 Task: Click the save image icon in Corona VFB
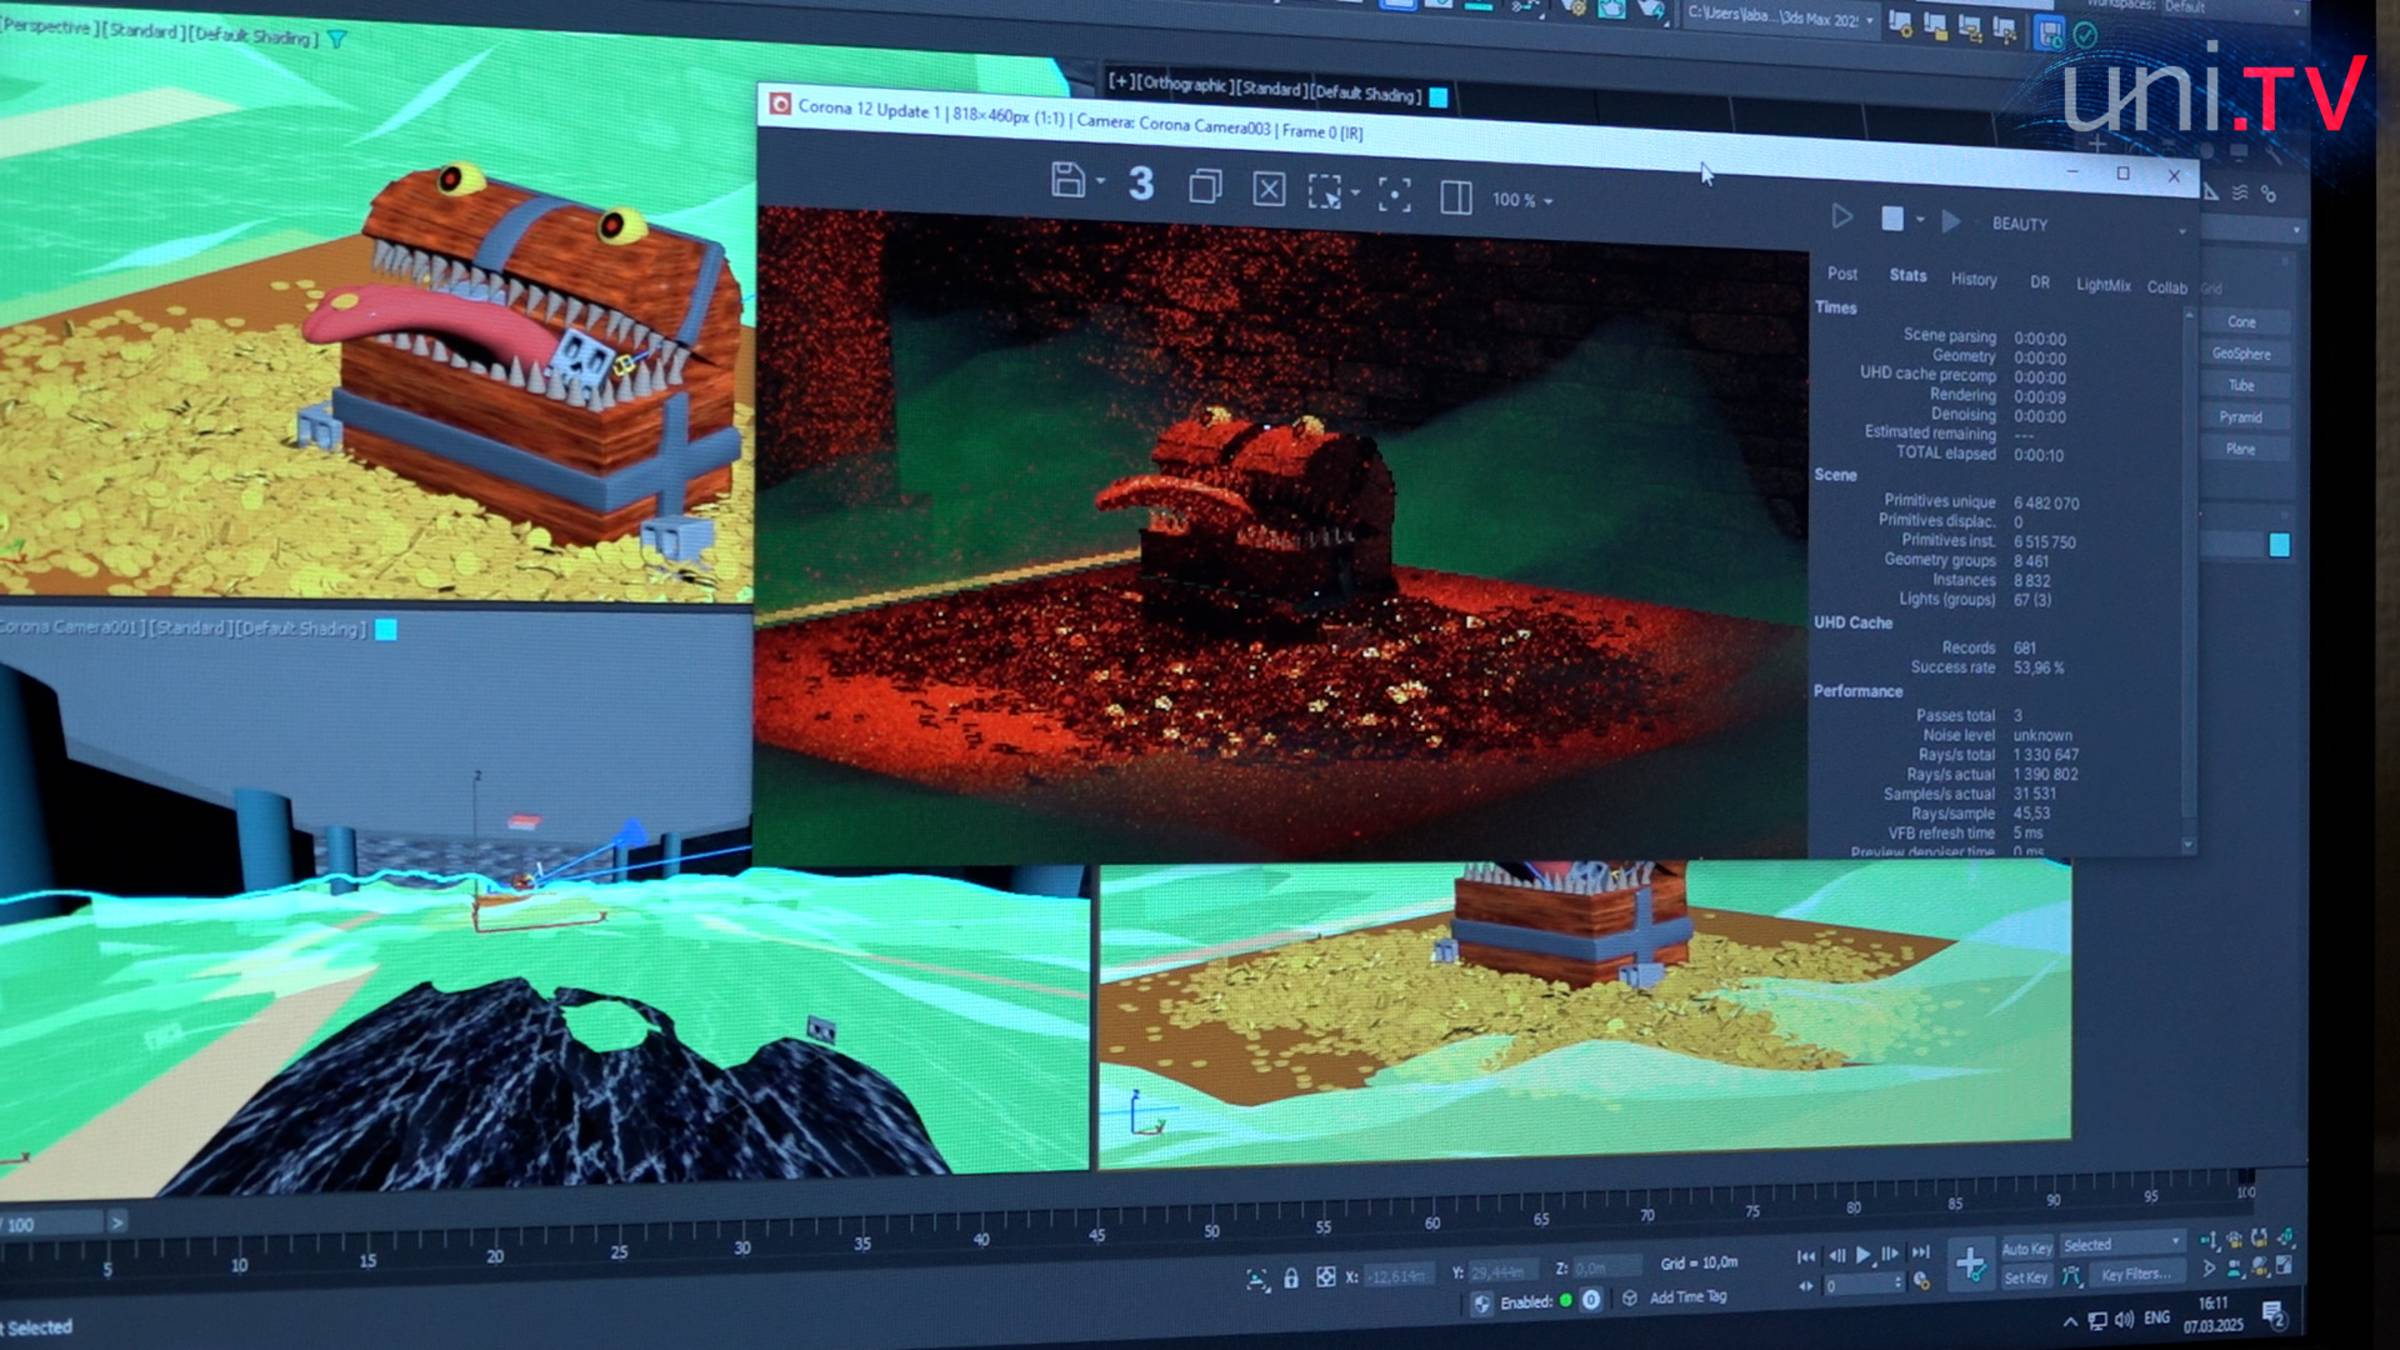click(x=1067, y=181)
